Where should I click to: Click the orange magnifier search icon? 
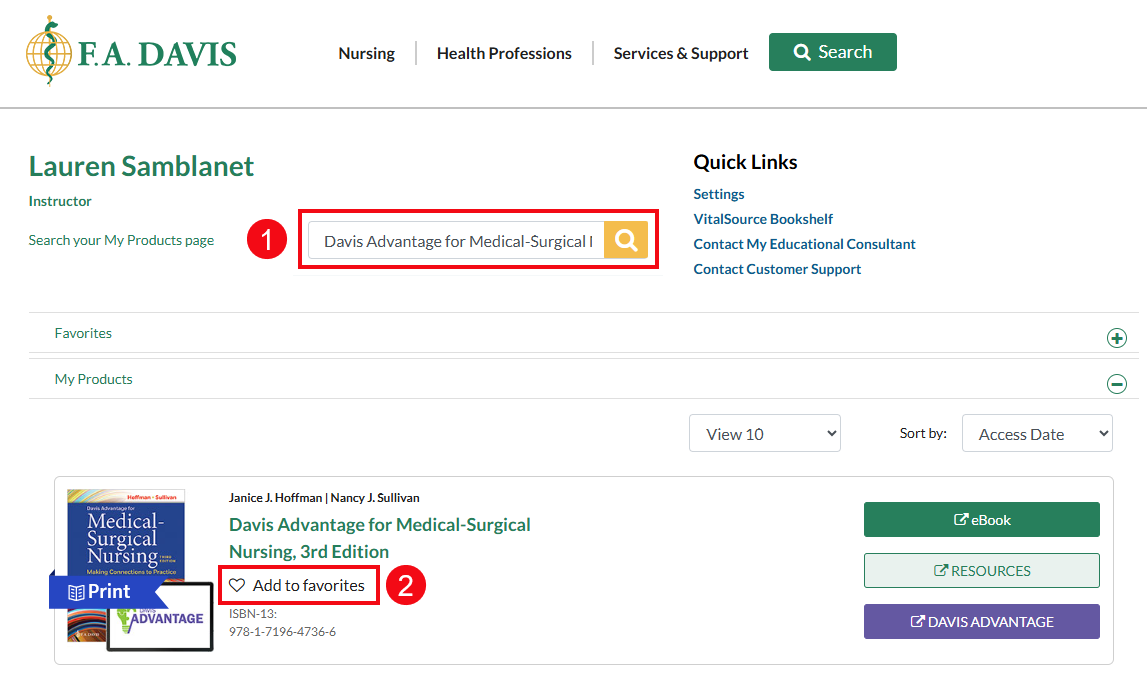[625, 240]
